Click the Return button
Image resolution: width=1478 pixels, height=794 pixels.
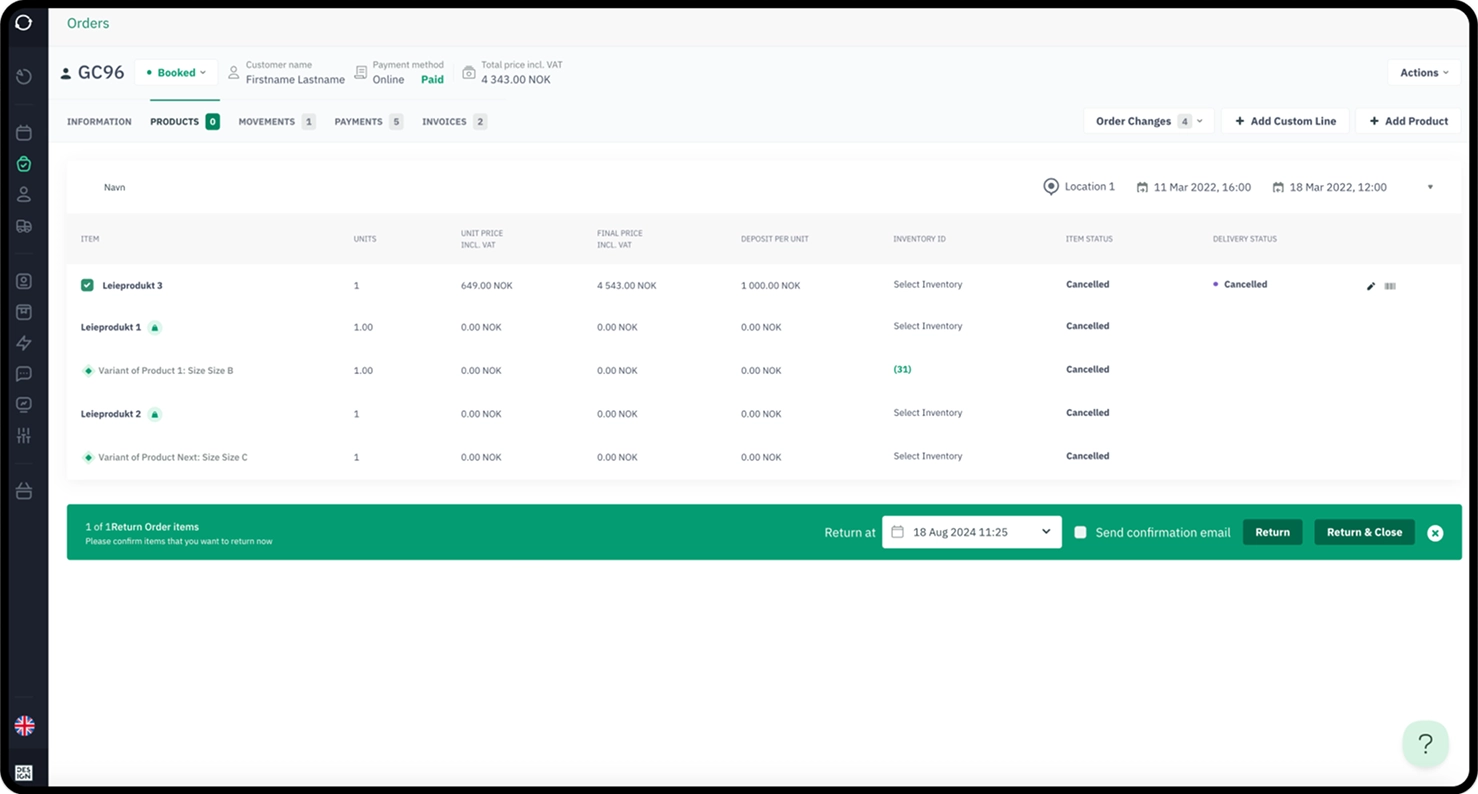pos(1272,532)
